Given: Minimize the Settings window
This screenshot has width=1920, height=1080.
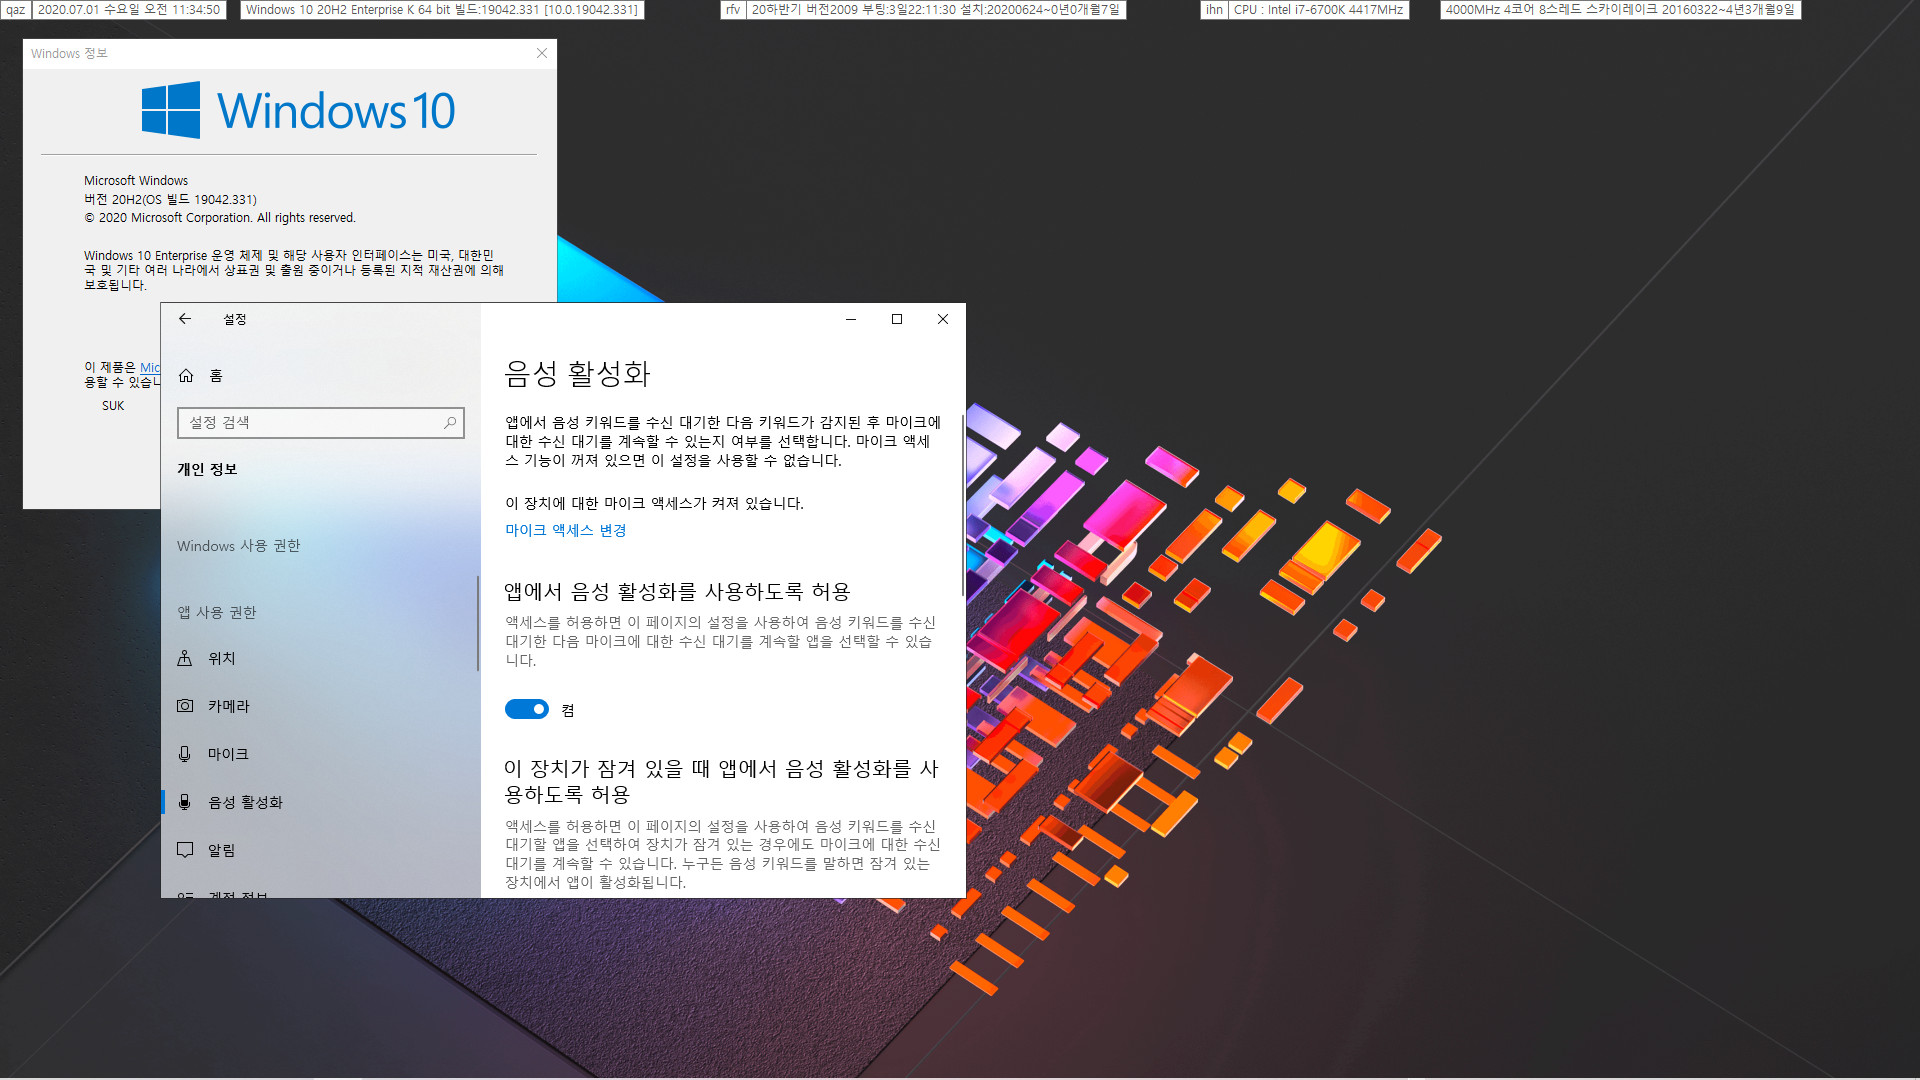Looking at the screenshot, I should pyautogui.click(x=851, y=319).
